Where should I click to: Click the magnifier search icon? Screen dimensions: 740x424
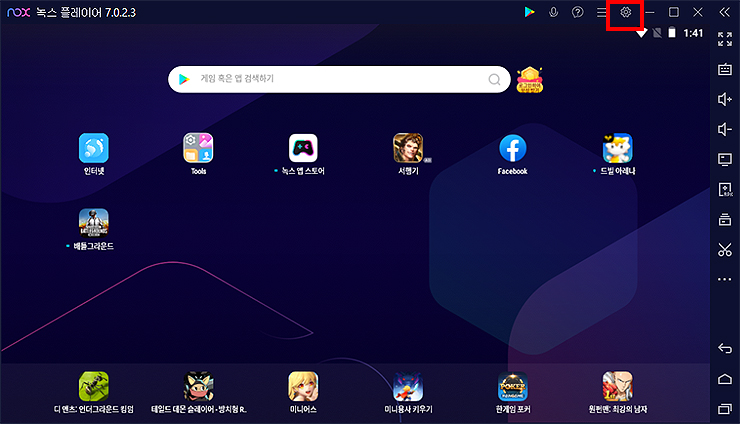point(494,79)
